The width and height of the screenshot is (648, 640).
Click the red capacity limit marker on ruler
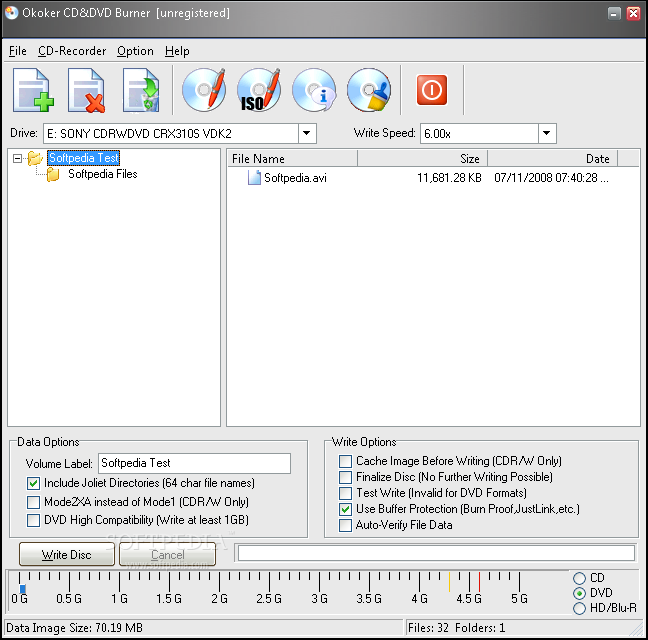479,582
